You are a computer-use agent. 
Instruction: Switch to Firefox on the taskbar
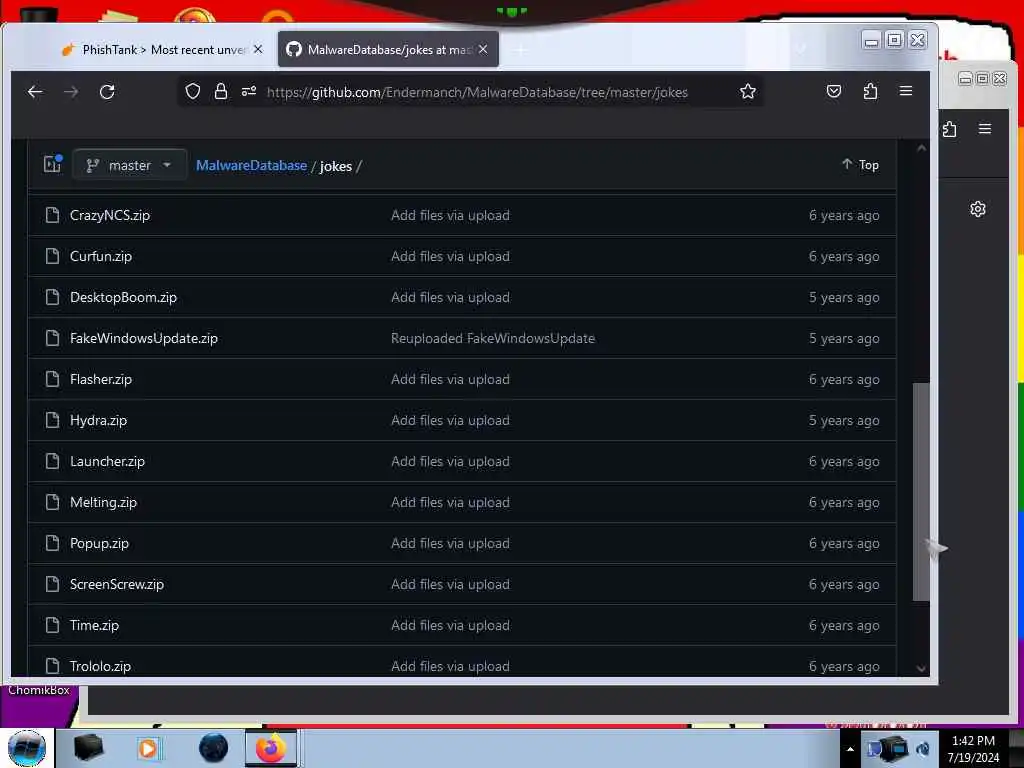pos(271,748)
